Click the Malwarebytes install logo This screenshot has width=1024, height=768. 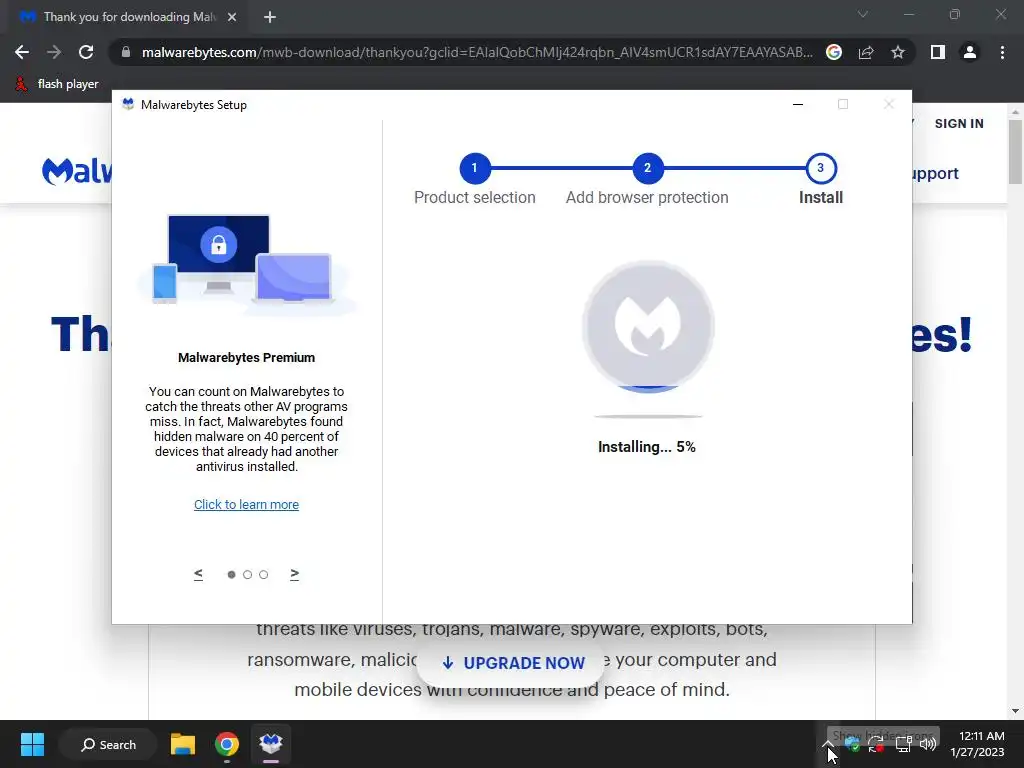648,326
